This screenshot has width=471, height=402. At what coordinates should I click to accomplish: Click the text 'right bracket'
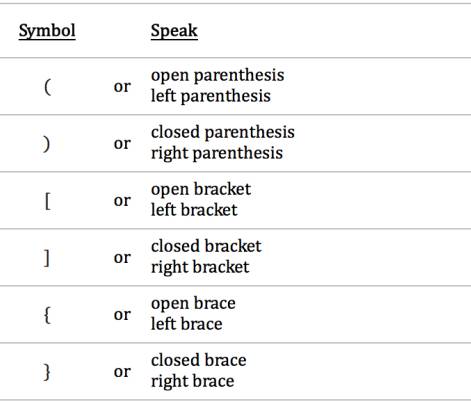200,268
